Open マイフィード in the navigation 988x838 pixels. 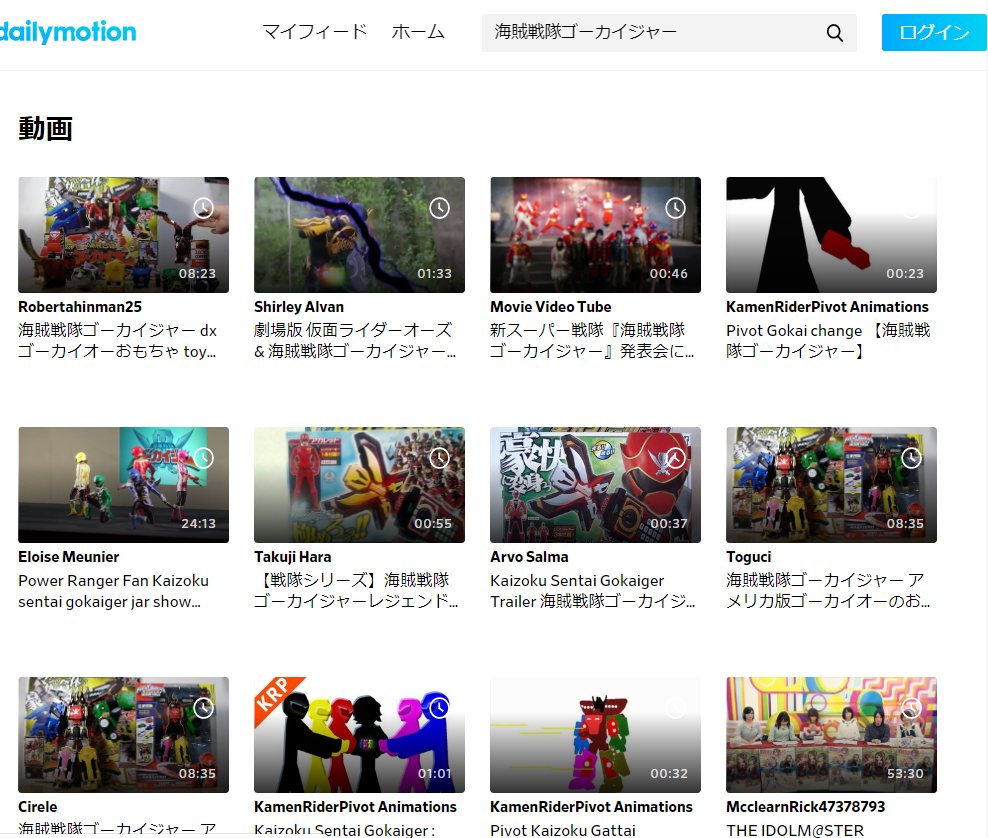(x=314, y=32)
